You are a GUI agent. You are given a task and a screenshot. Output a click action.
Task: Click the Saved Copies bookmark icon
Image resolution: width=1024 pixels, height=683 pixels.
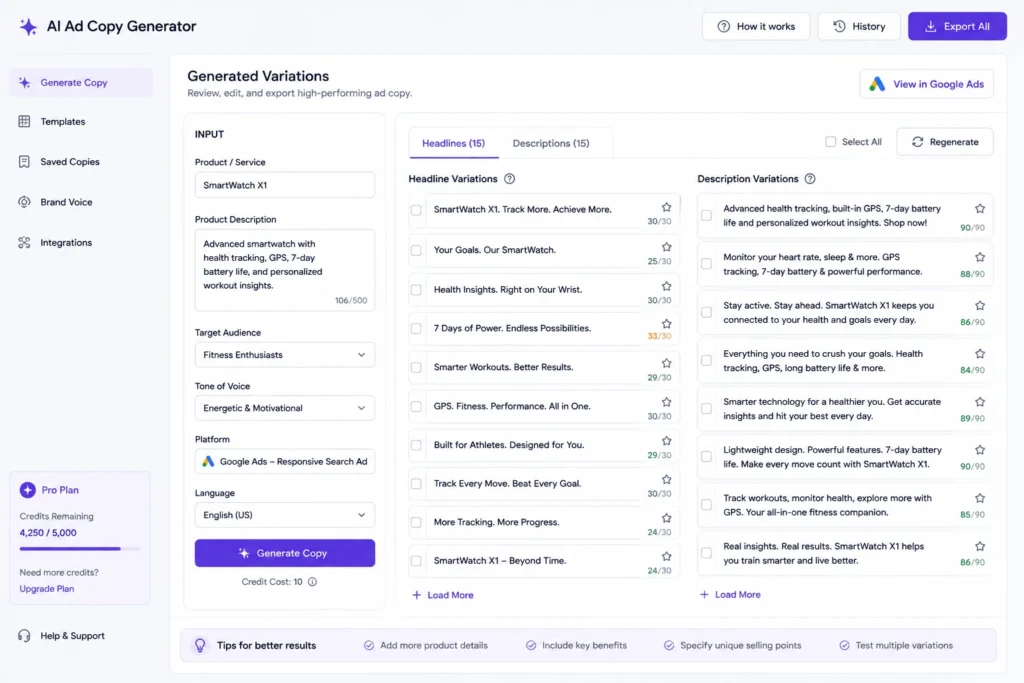[24, 162]
